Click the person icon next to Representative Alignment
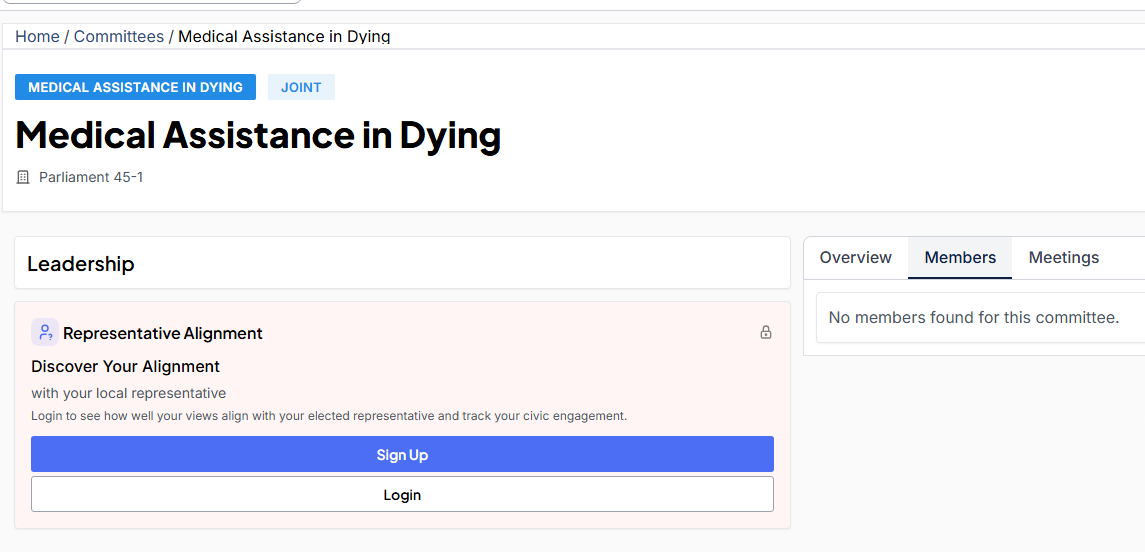 pyautogui.click(x=44, y=332)
